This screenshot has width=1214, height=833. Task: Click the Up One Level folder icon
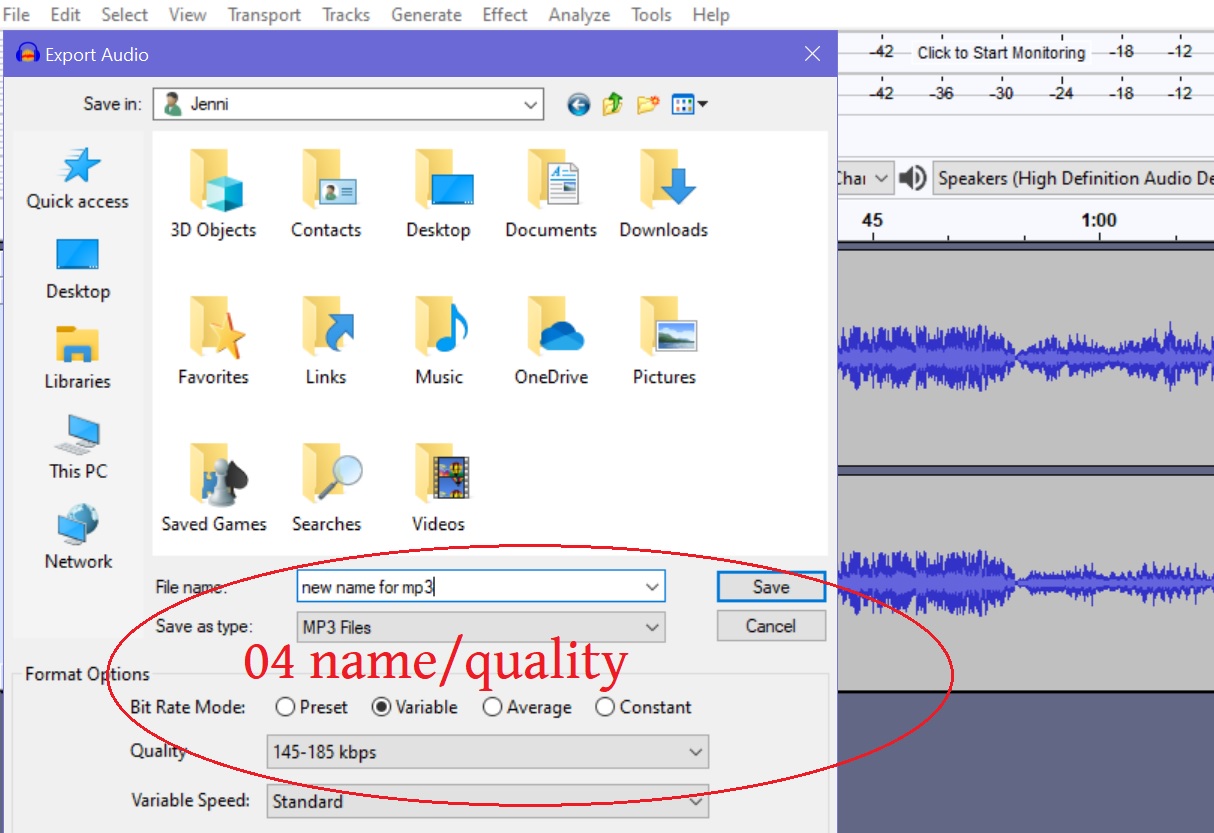tap(614, 104)
